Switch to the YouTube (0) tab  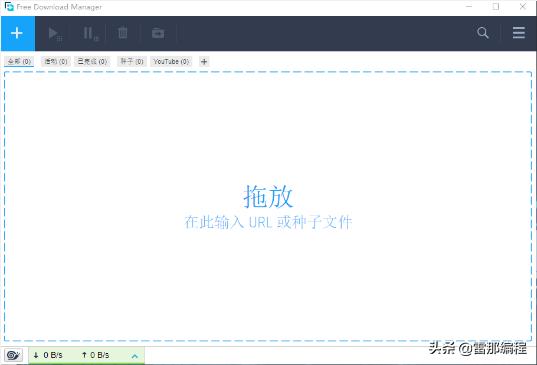(x=171, y=62)
